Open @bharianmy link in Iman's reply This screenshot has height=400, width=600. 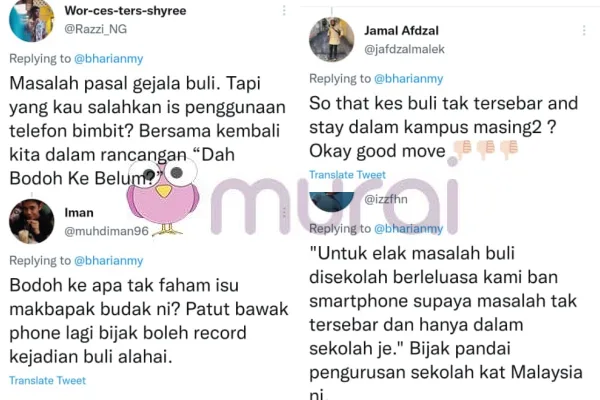click(x=109, y=261)
